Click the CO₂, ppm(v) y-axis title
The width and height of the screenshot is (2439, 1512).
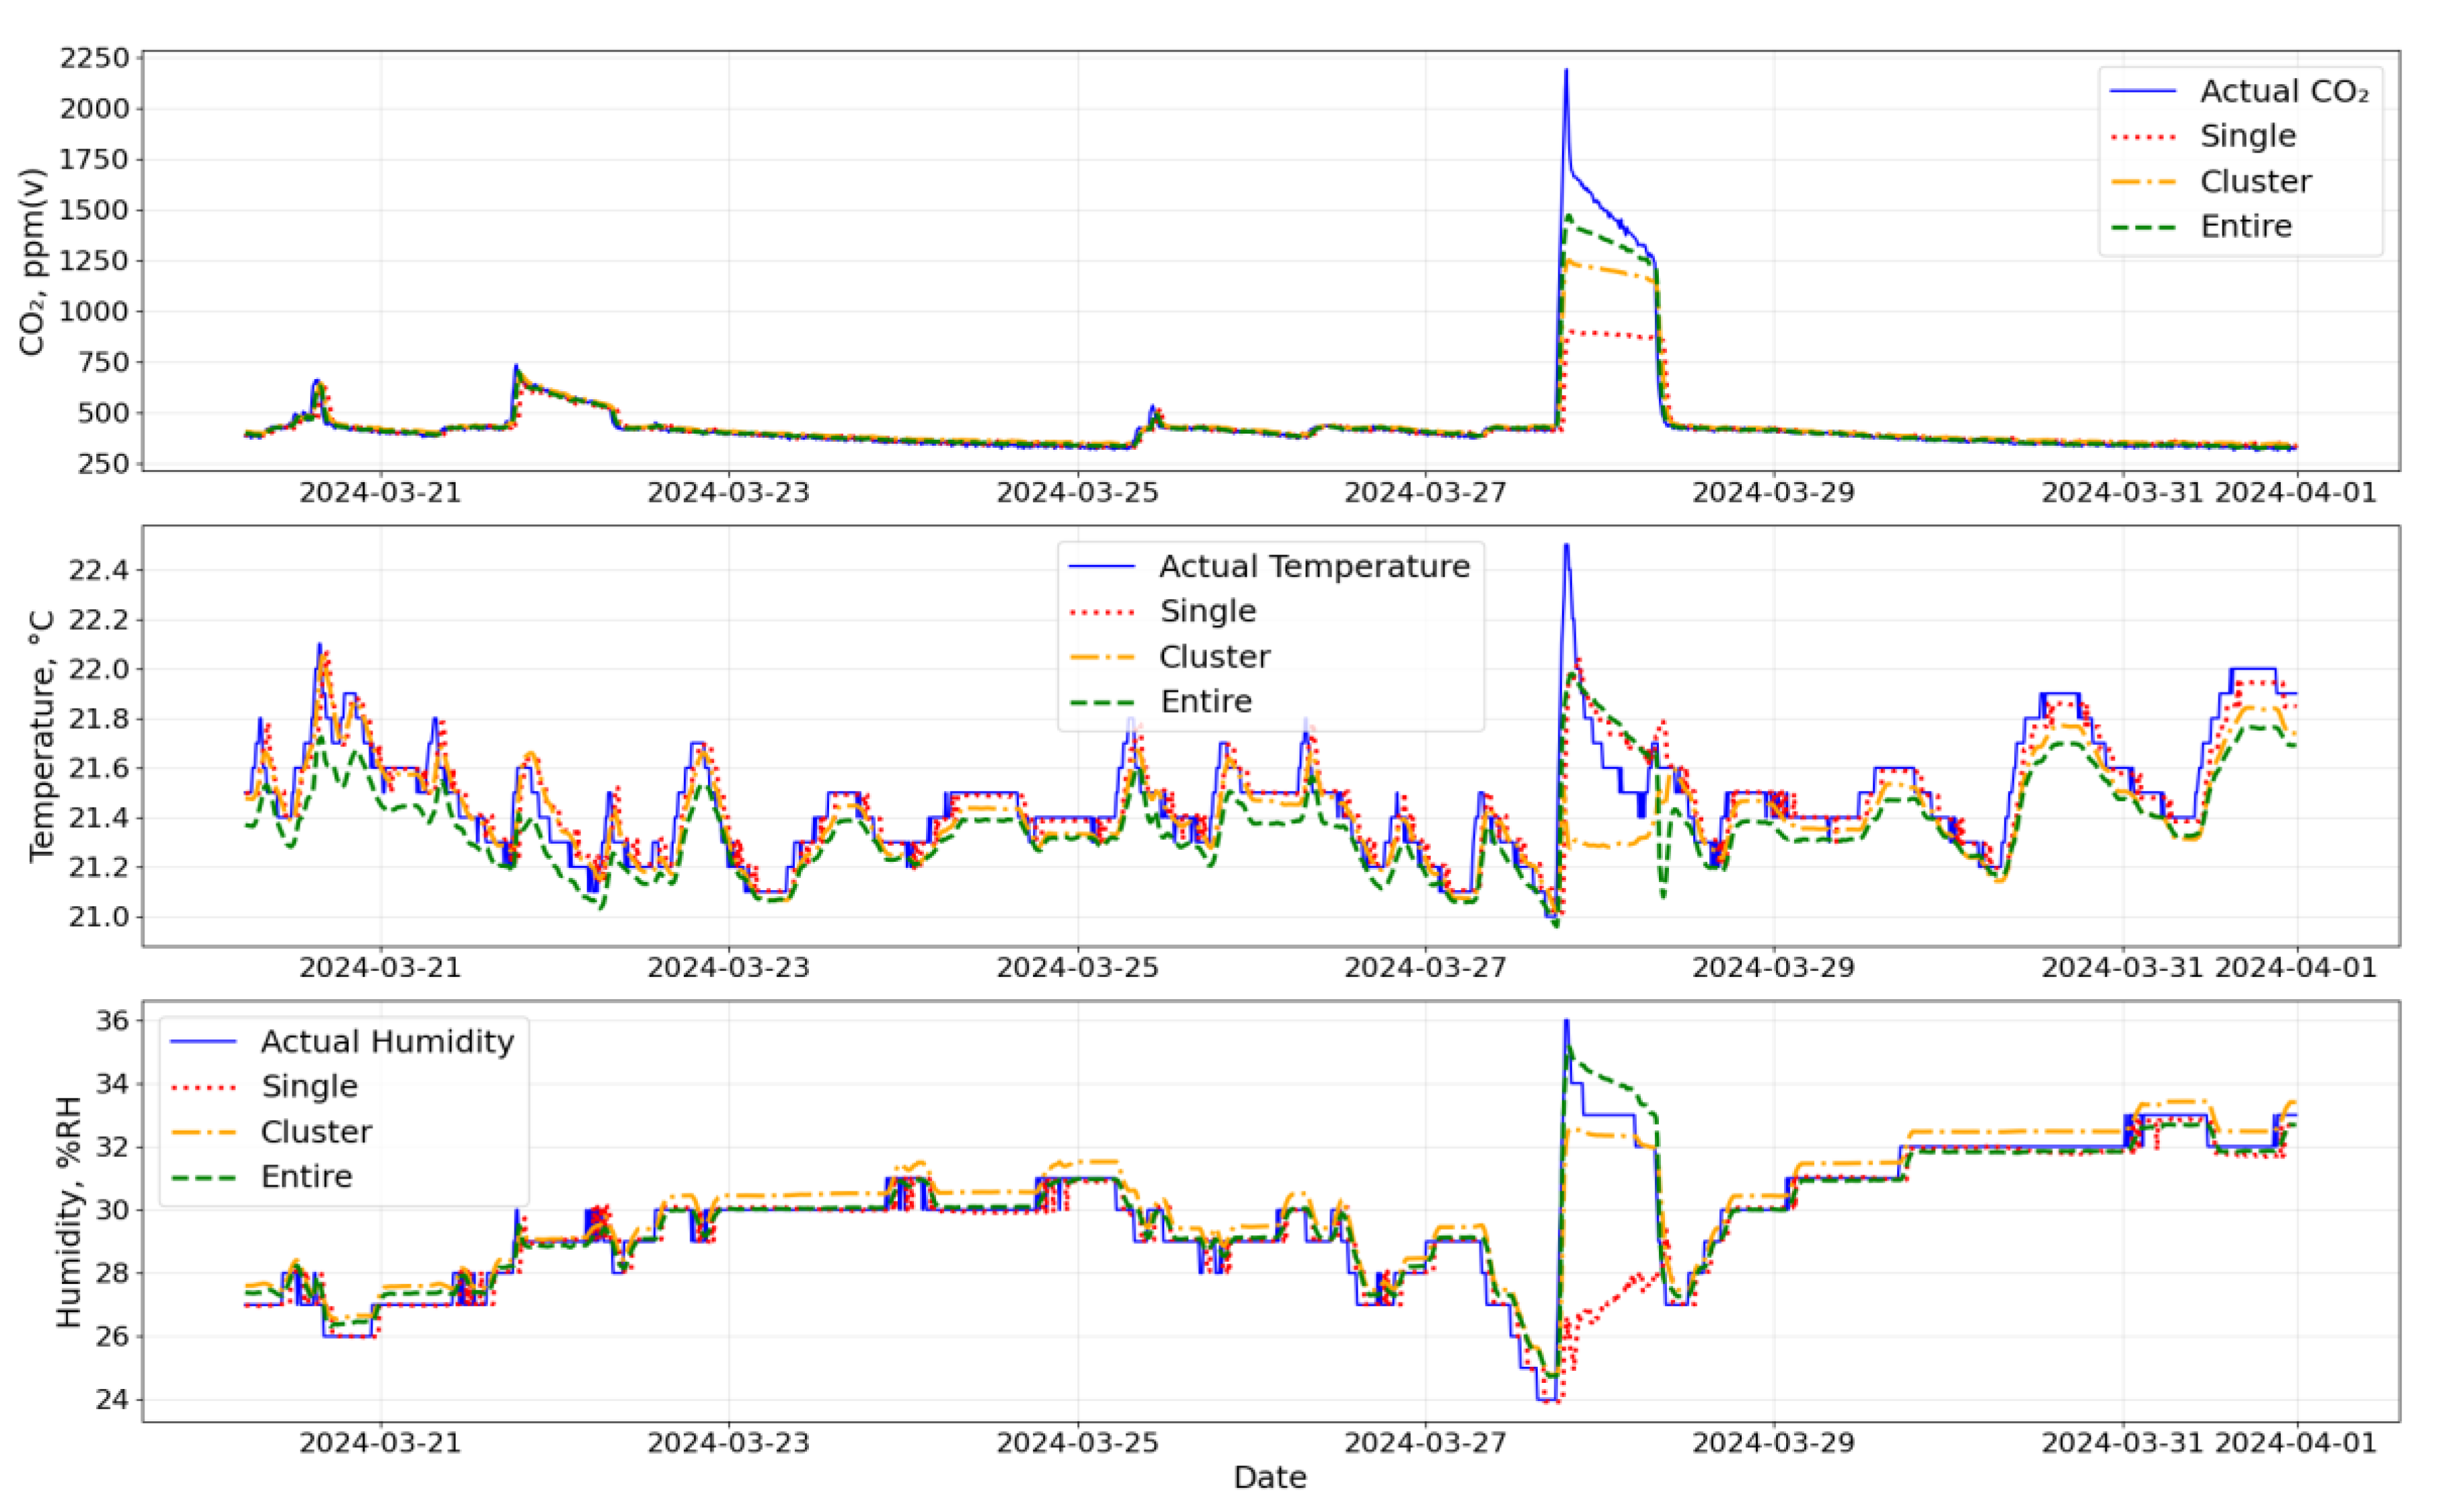point(33,262)
